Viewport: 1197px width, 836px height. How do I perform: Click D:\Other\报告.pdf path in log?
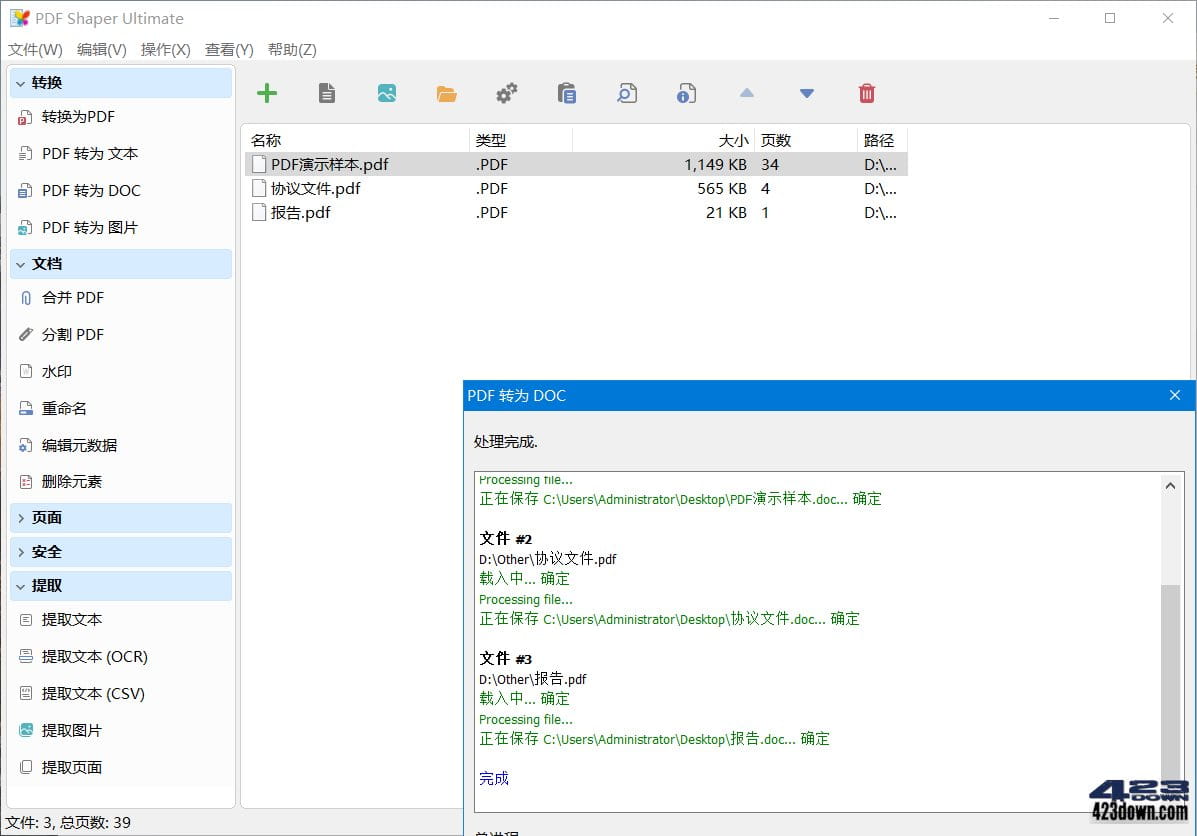click(x=533, y=679)
